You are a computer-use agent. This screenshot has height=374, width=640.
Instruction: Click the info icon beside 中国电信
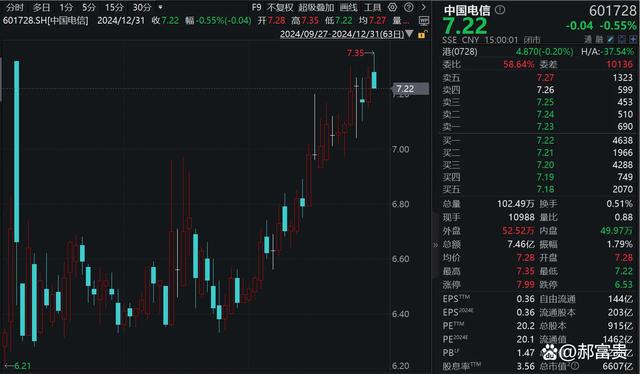[500, 10]
